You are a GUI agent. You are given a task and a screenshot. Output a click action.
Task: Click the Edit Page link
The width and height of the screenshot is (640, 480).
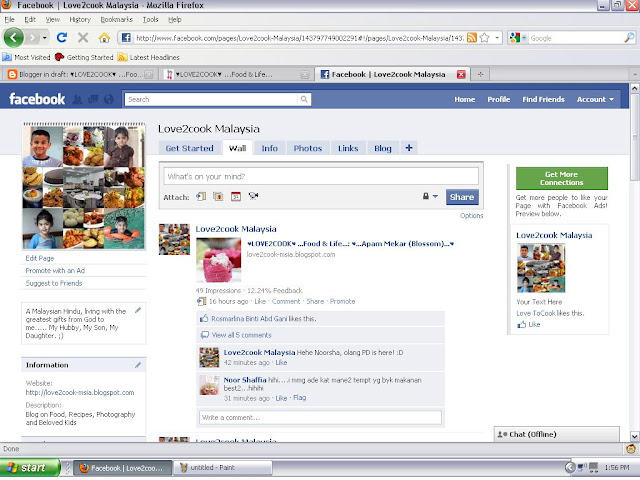click(x=40, y=258)
